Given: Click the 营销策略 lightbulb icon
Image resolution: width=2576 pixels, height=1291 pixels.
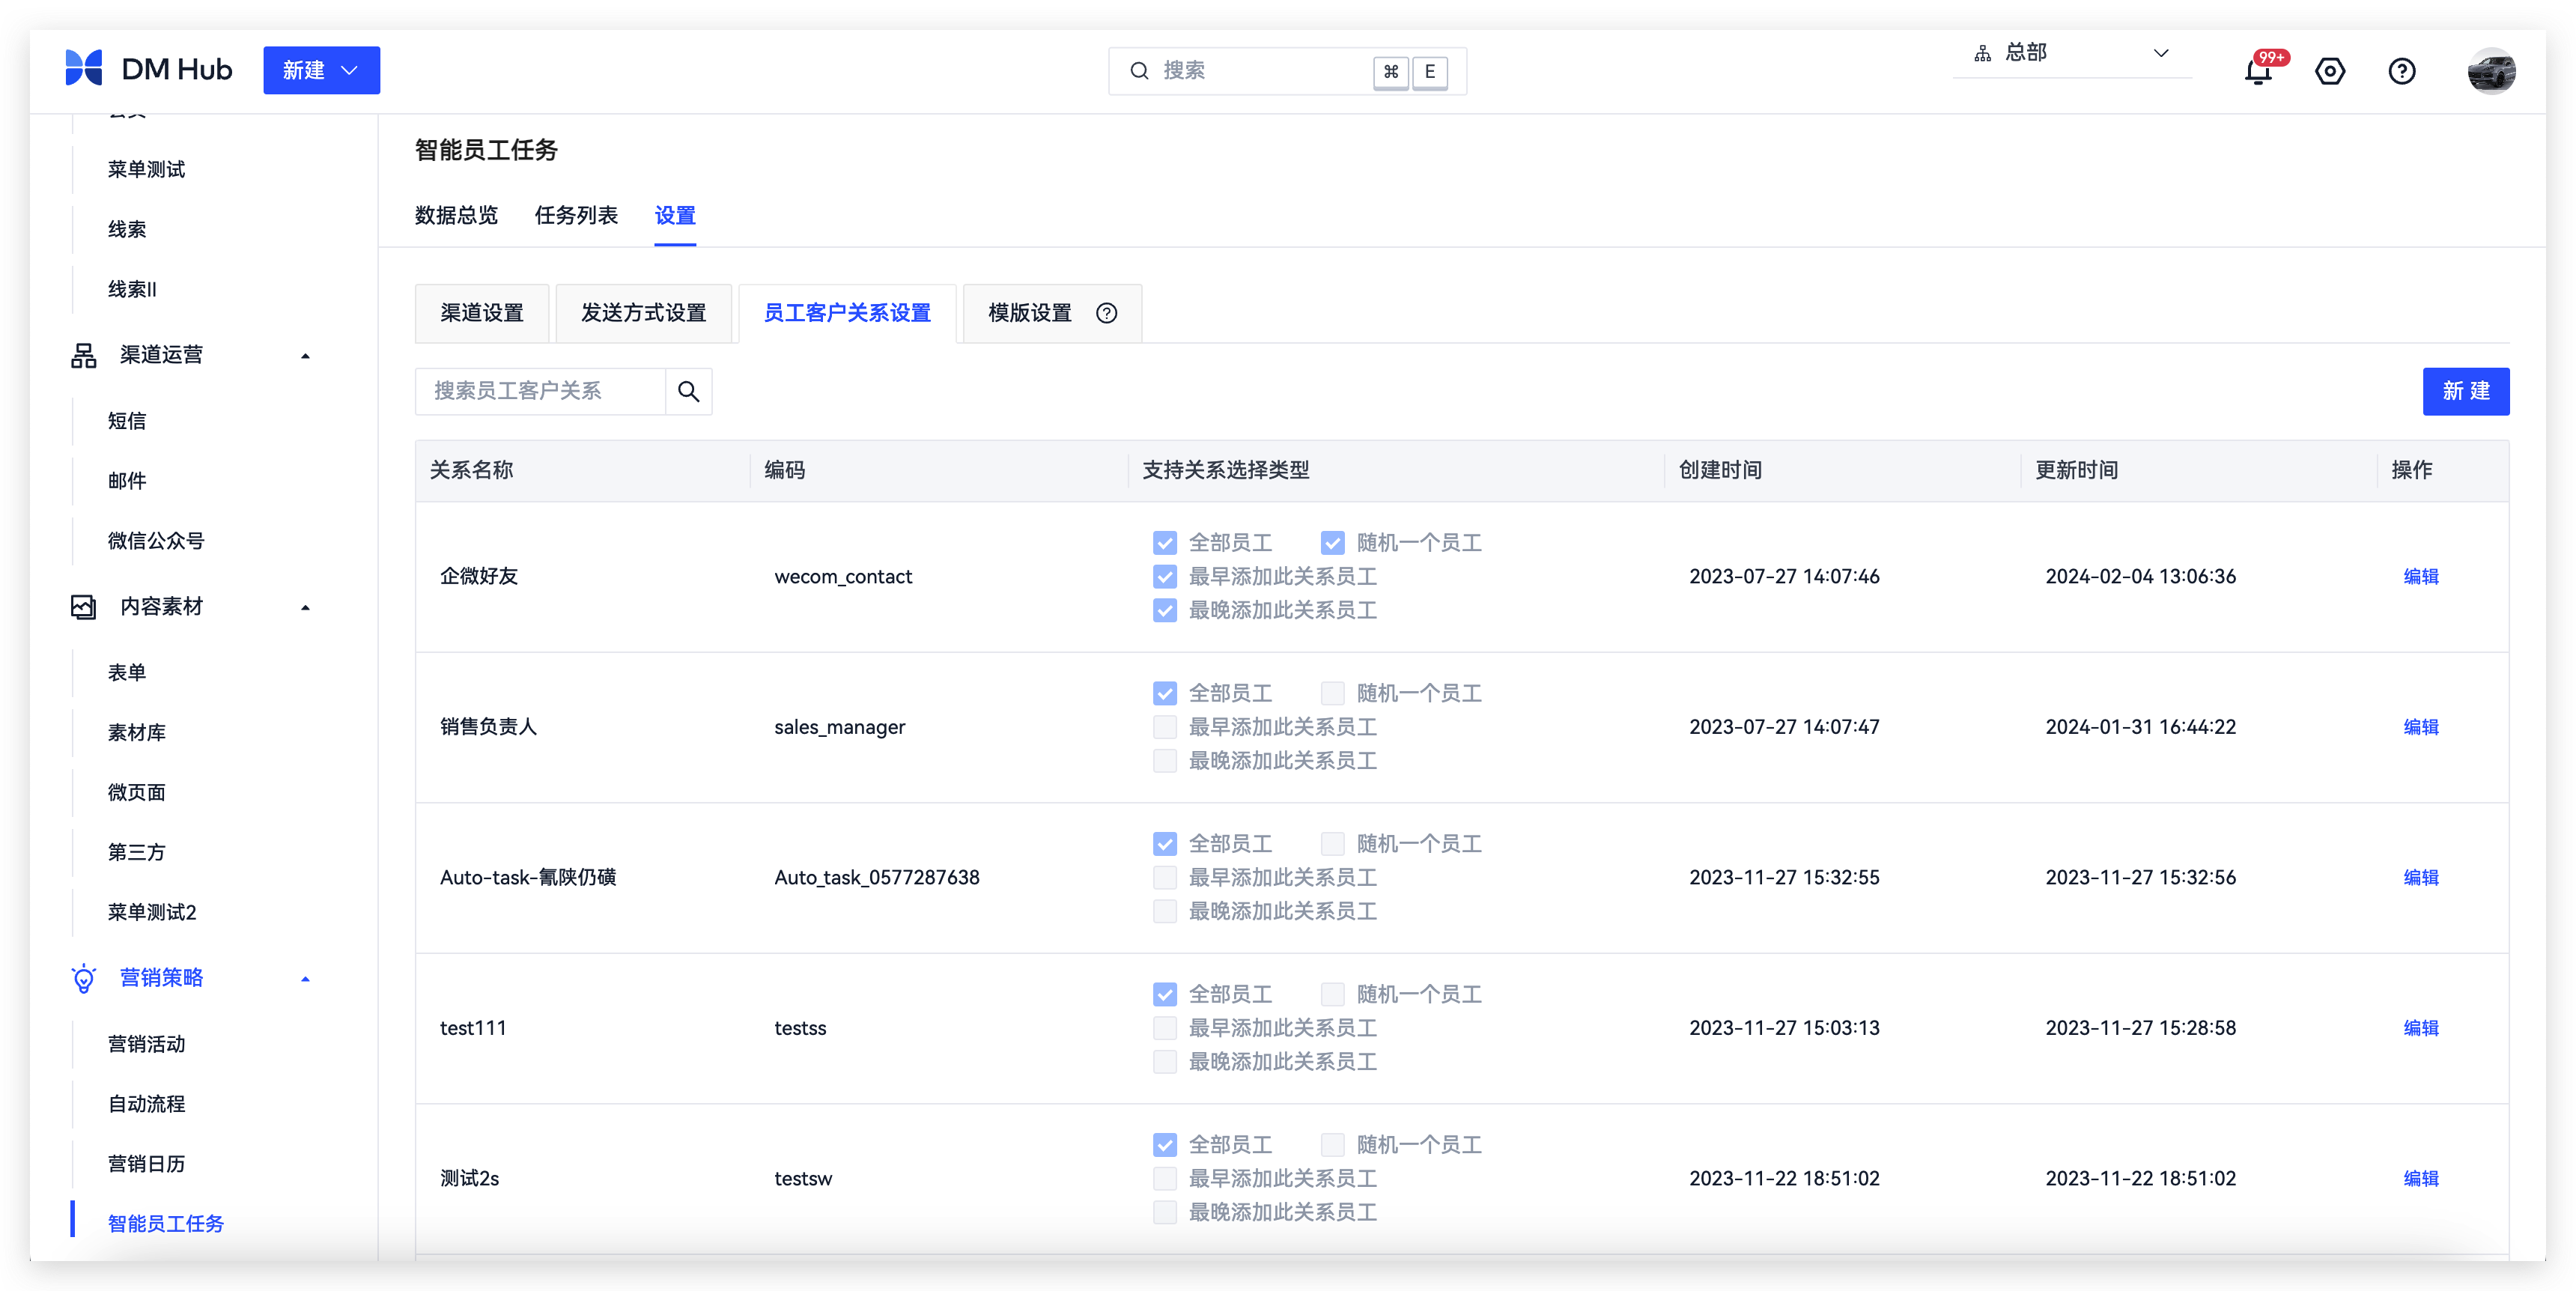Looking at the screenshot, I should point(84,978).
